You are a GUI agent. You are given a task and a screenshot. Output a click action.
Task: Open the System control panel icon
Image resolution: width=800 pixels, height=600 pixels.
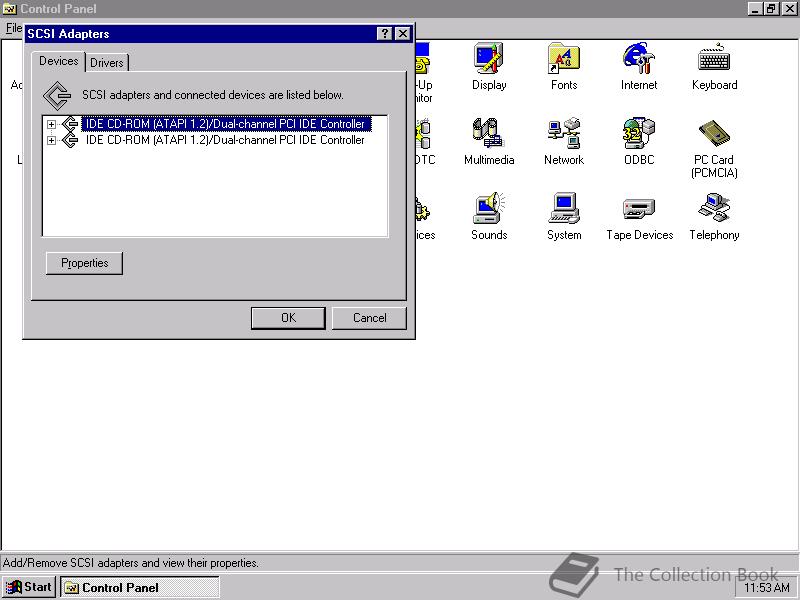564,216
